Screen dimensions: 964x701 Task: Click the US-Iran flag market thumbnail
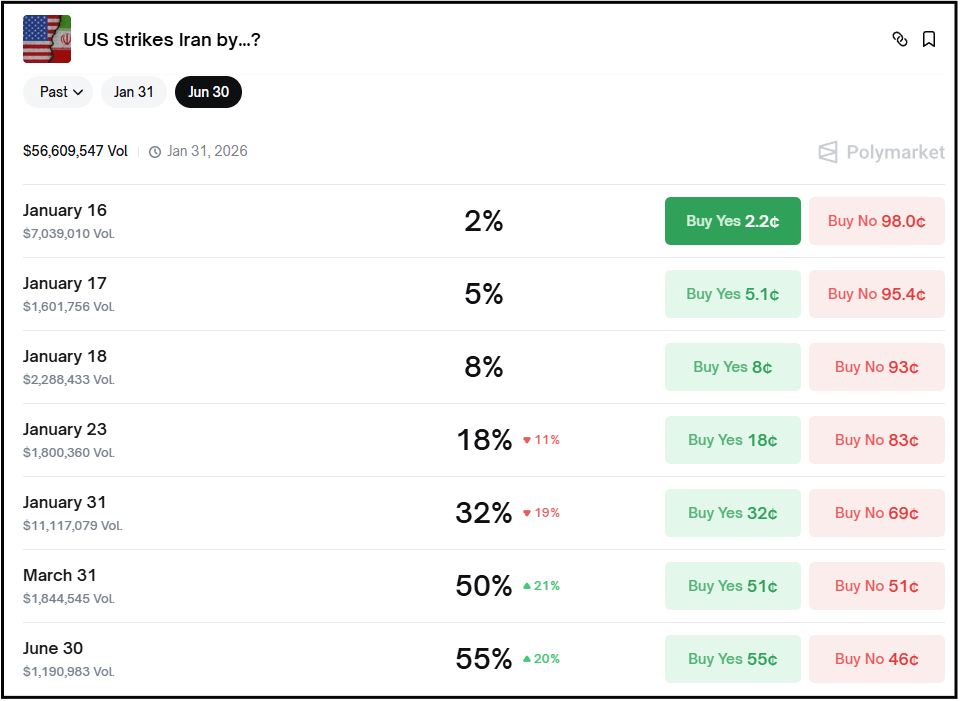47,40
